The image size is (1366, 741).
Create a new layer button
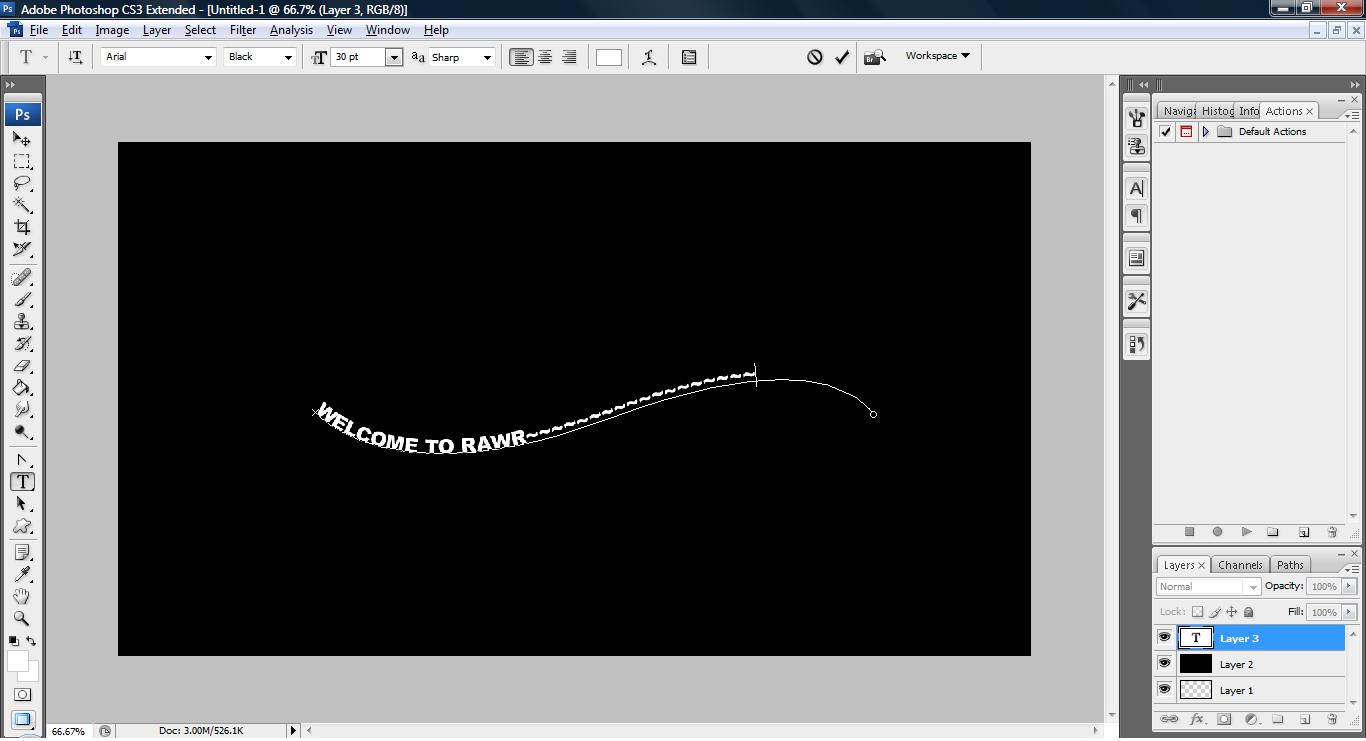point(1304,719)
